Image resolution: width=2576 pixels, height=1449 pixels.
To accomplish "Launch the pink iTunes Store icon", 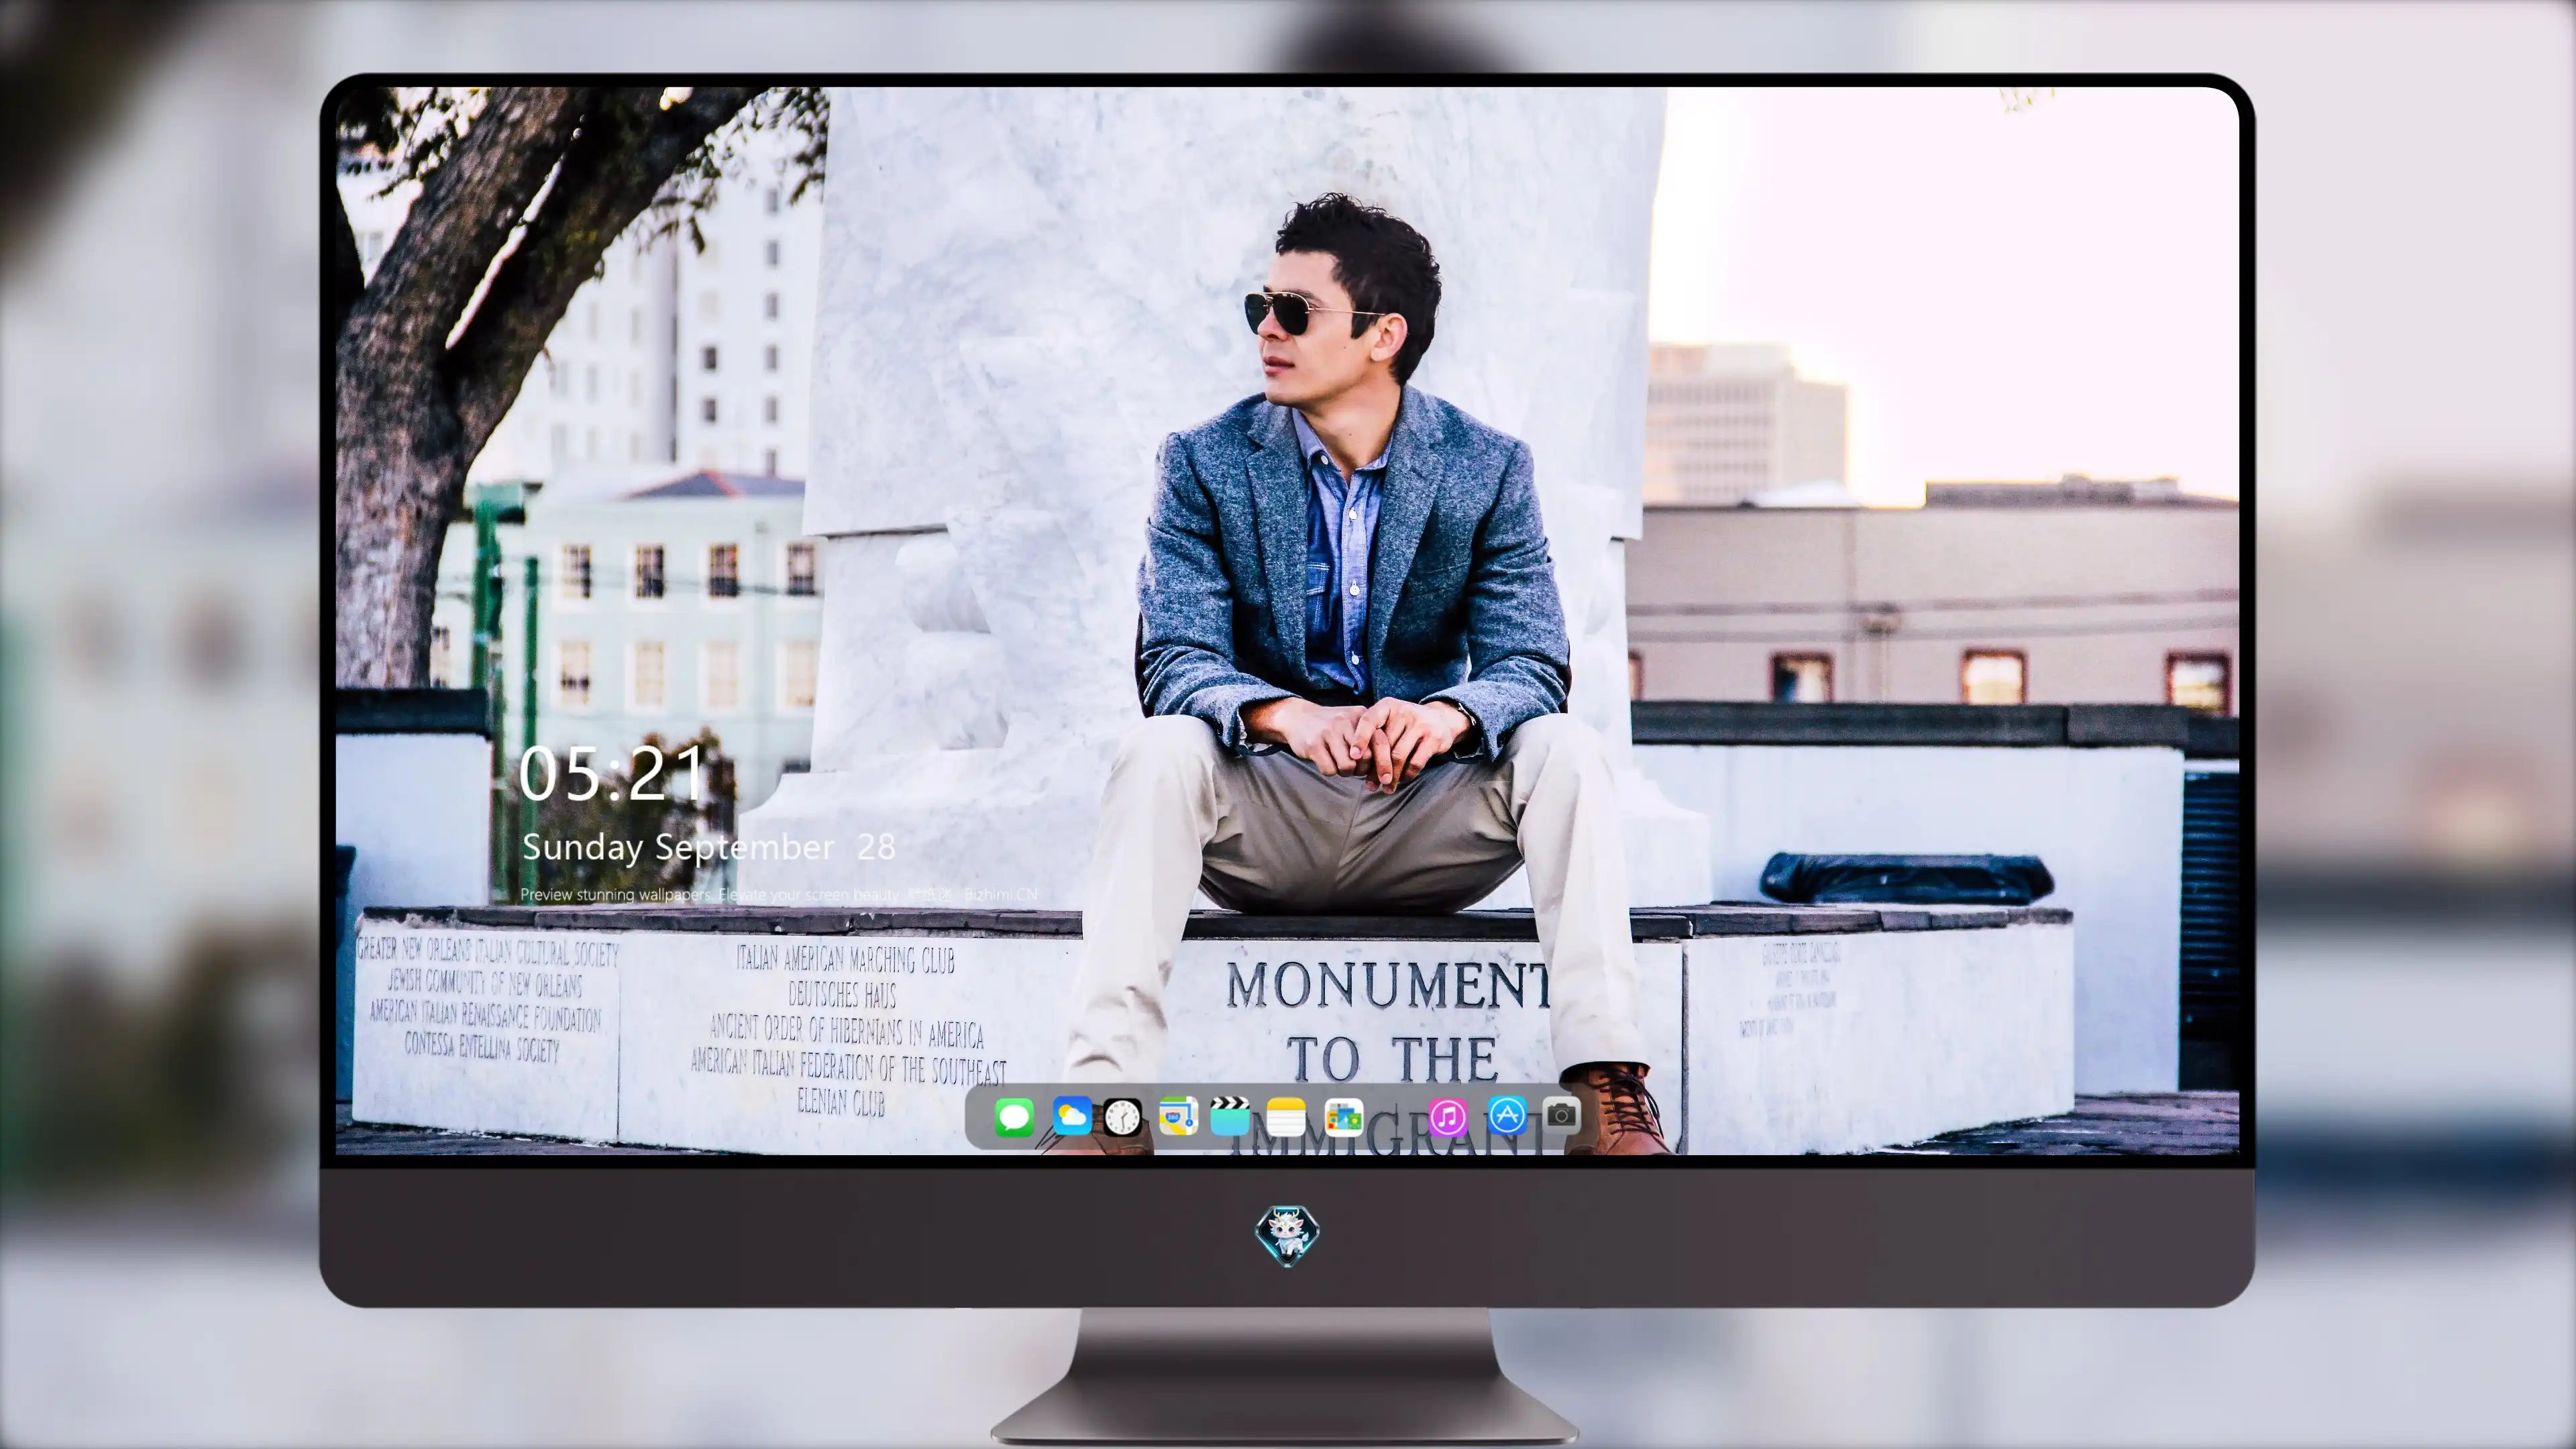I will [1448, 1117].
